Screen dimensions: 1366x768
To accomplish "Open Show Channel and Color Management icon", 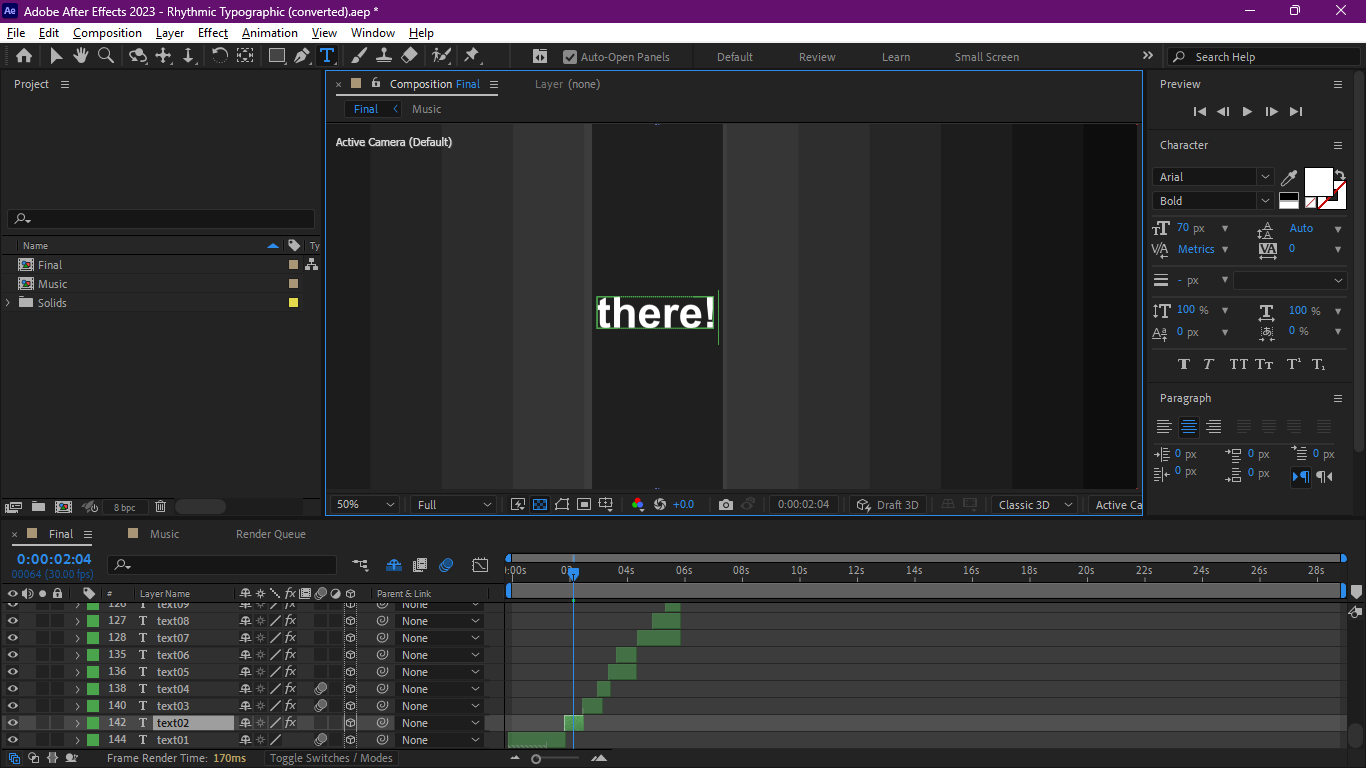I will click(x=638, y=505).
